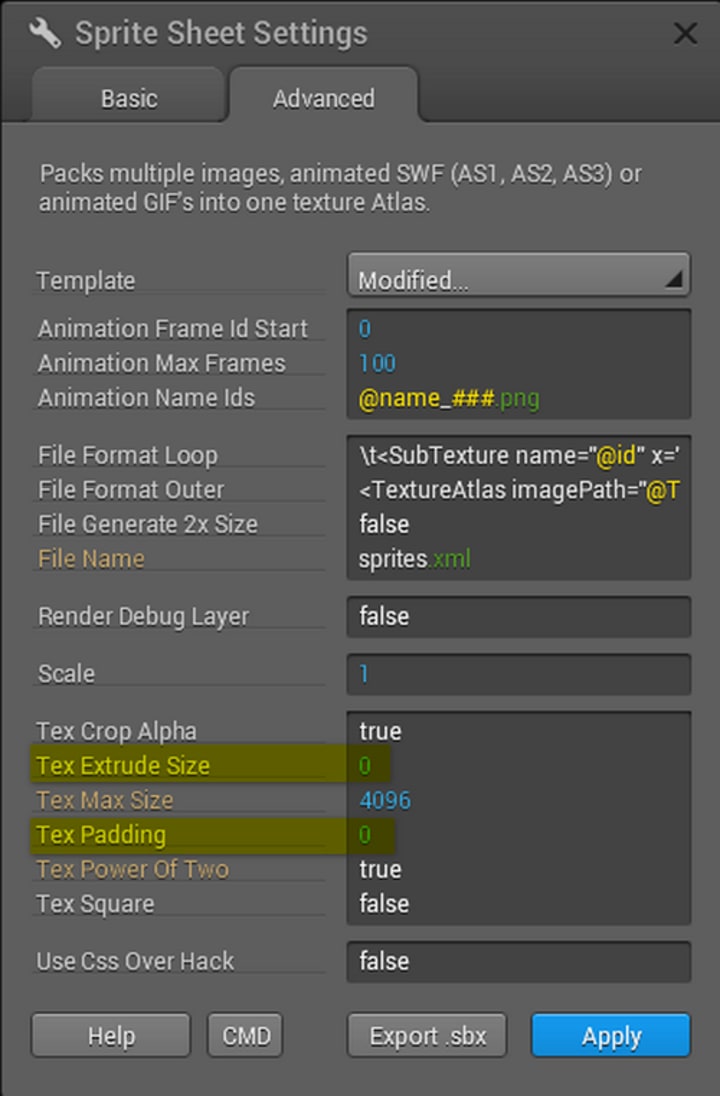Click the Tex Power Of Two label
Image resolution: width=720 pixels, height=1096 pixels.
click(x=133, y=870)
